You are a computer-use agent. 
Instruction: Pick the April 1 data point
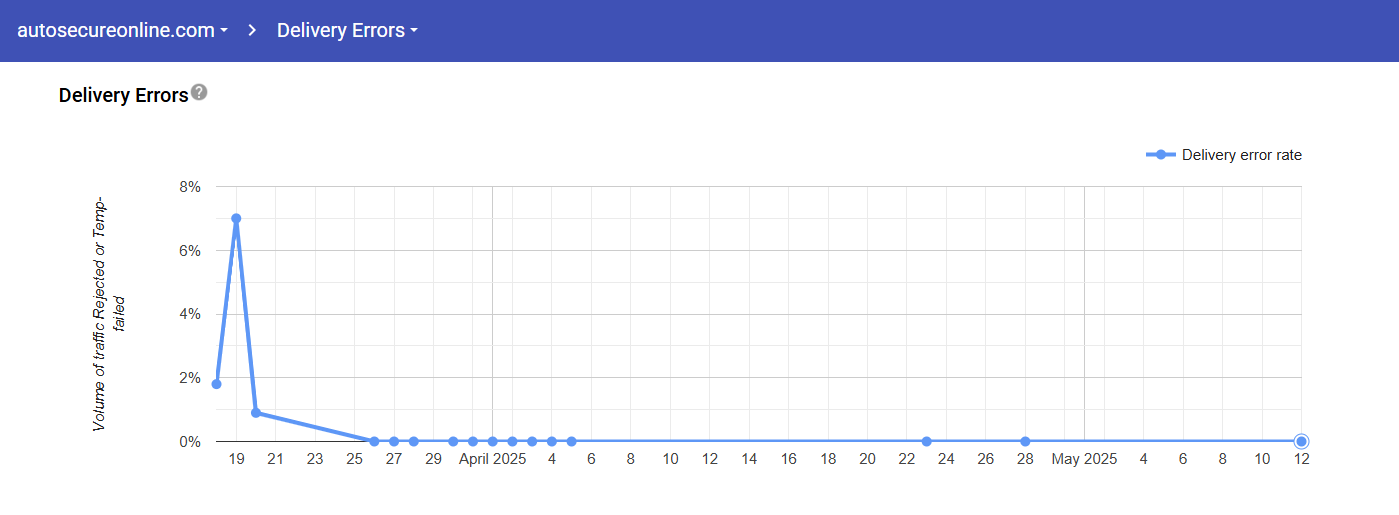(492, 441)
